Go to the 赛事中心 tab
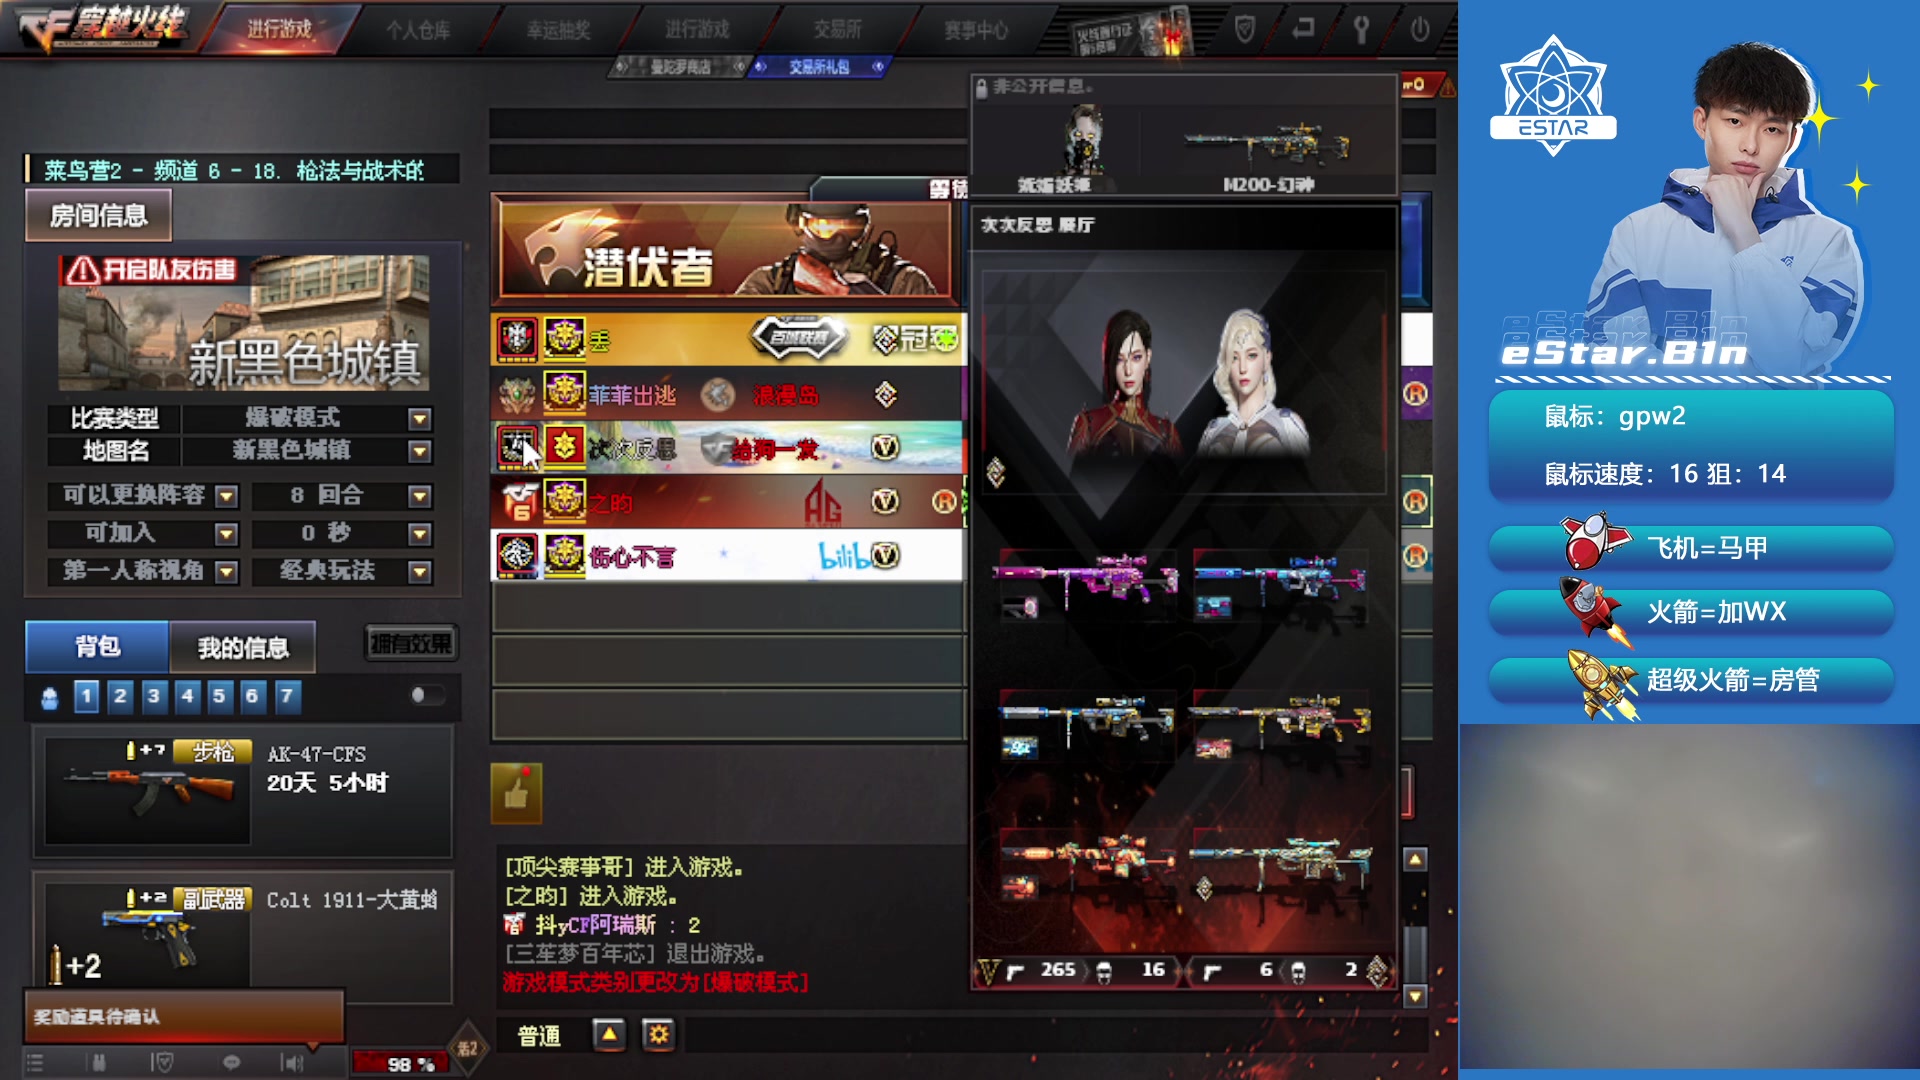This screenshot has width=1920, height=1080. [976, 30]
